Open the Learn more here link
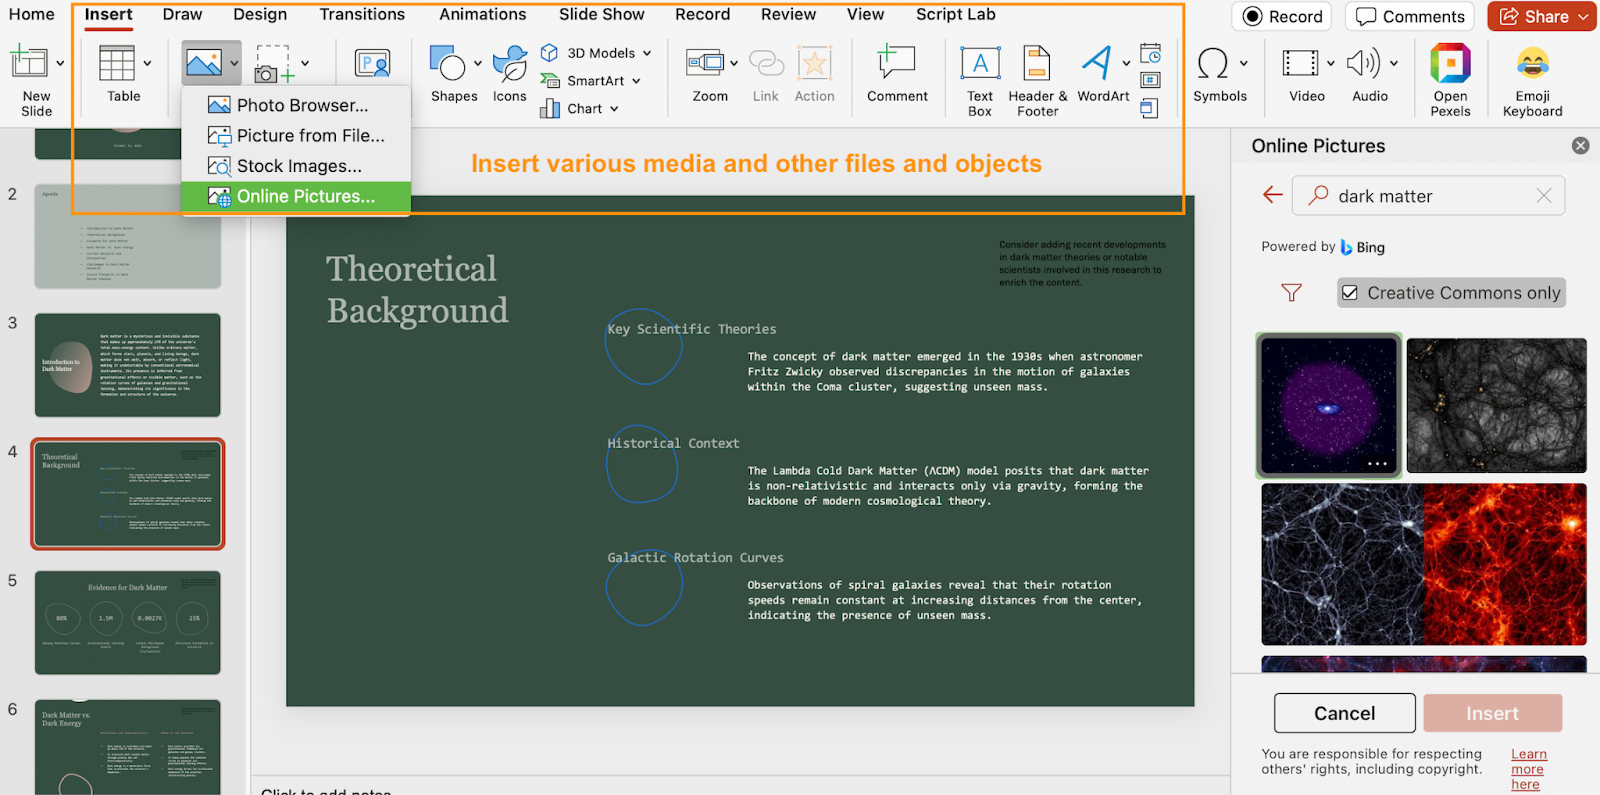The height and width of the screenshot is (795, 1600). click(x=1527, y=769)
